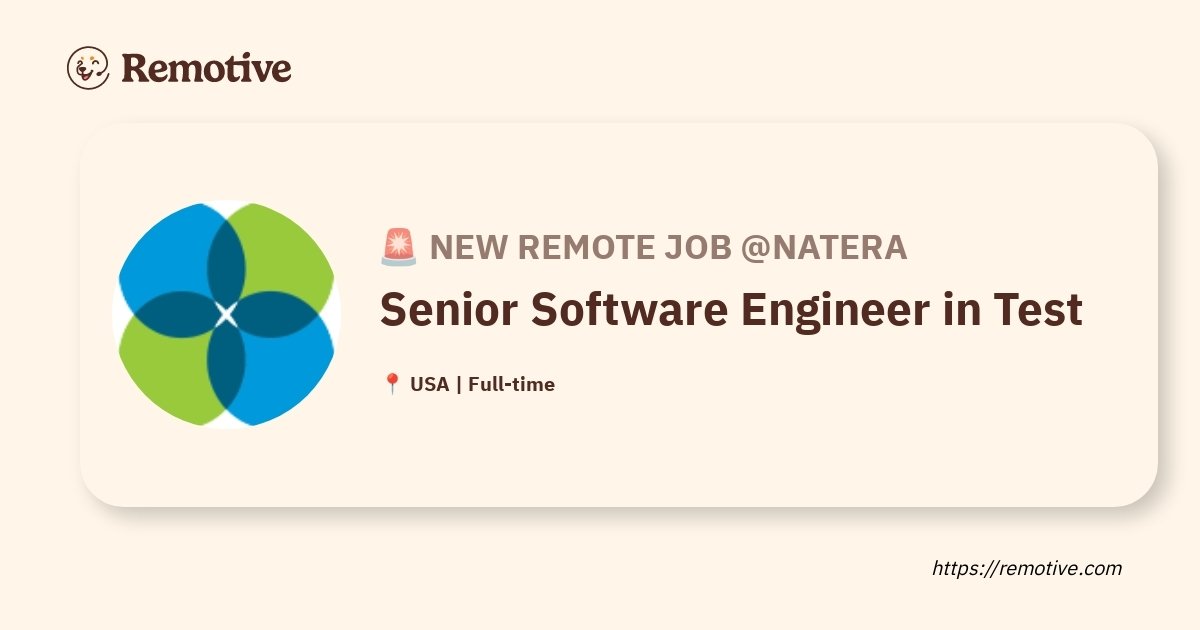Click the white X center of Natera logo

click(x=226, y=315)
